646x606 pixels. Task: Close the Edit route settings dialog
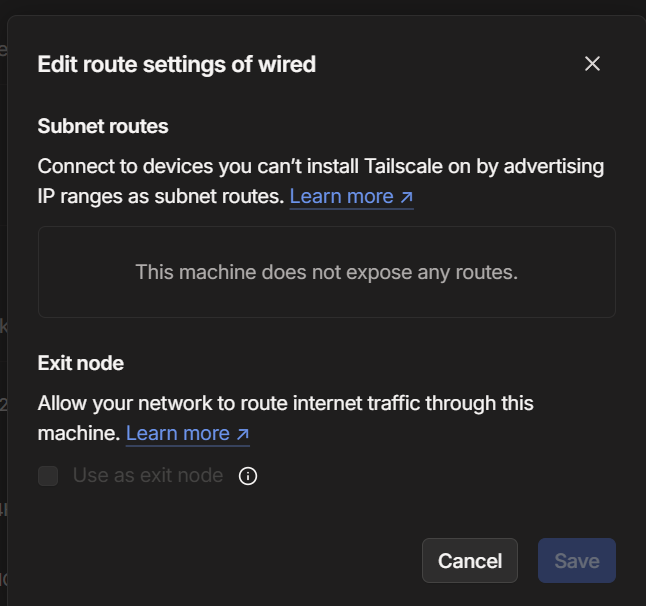(592, 64)
